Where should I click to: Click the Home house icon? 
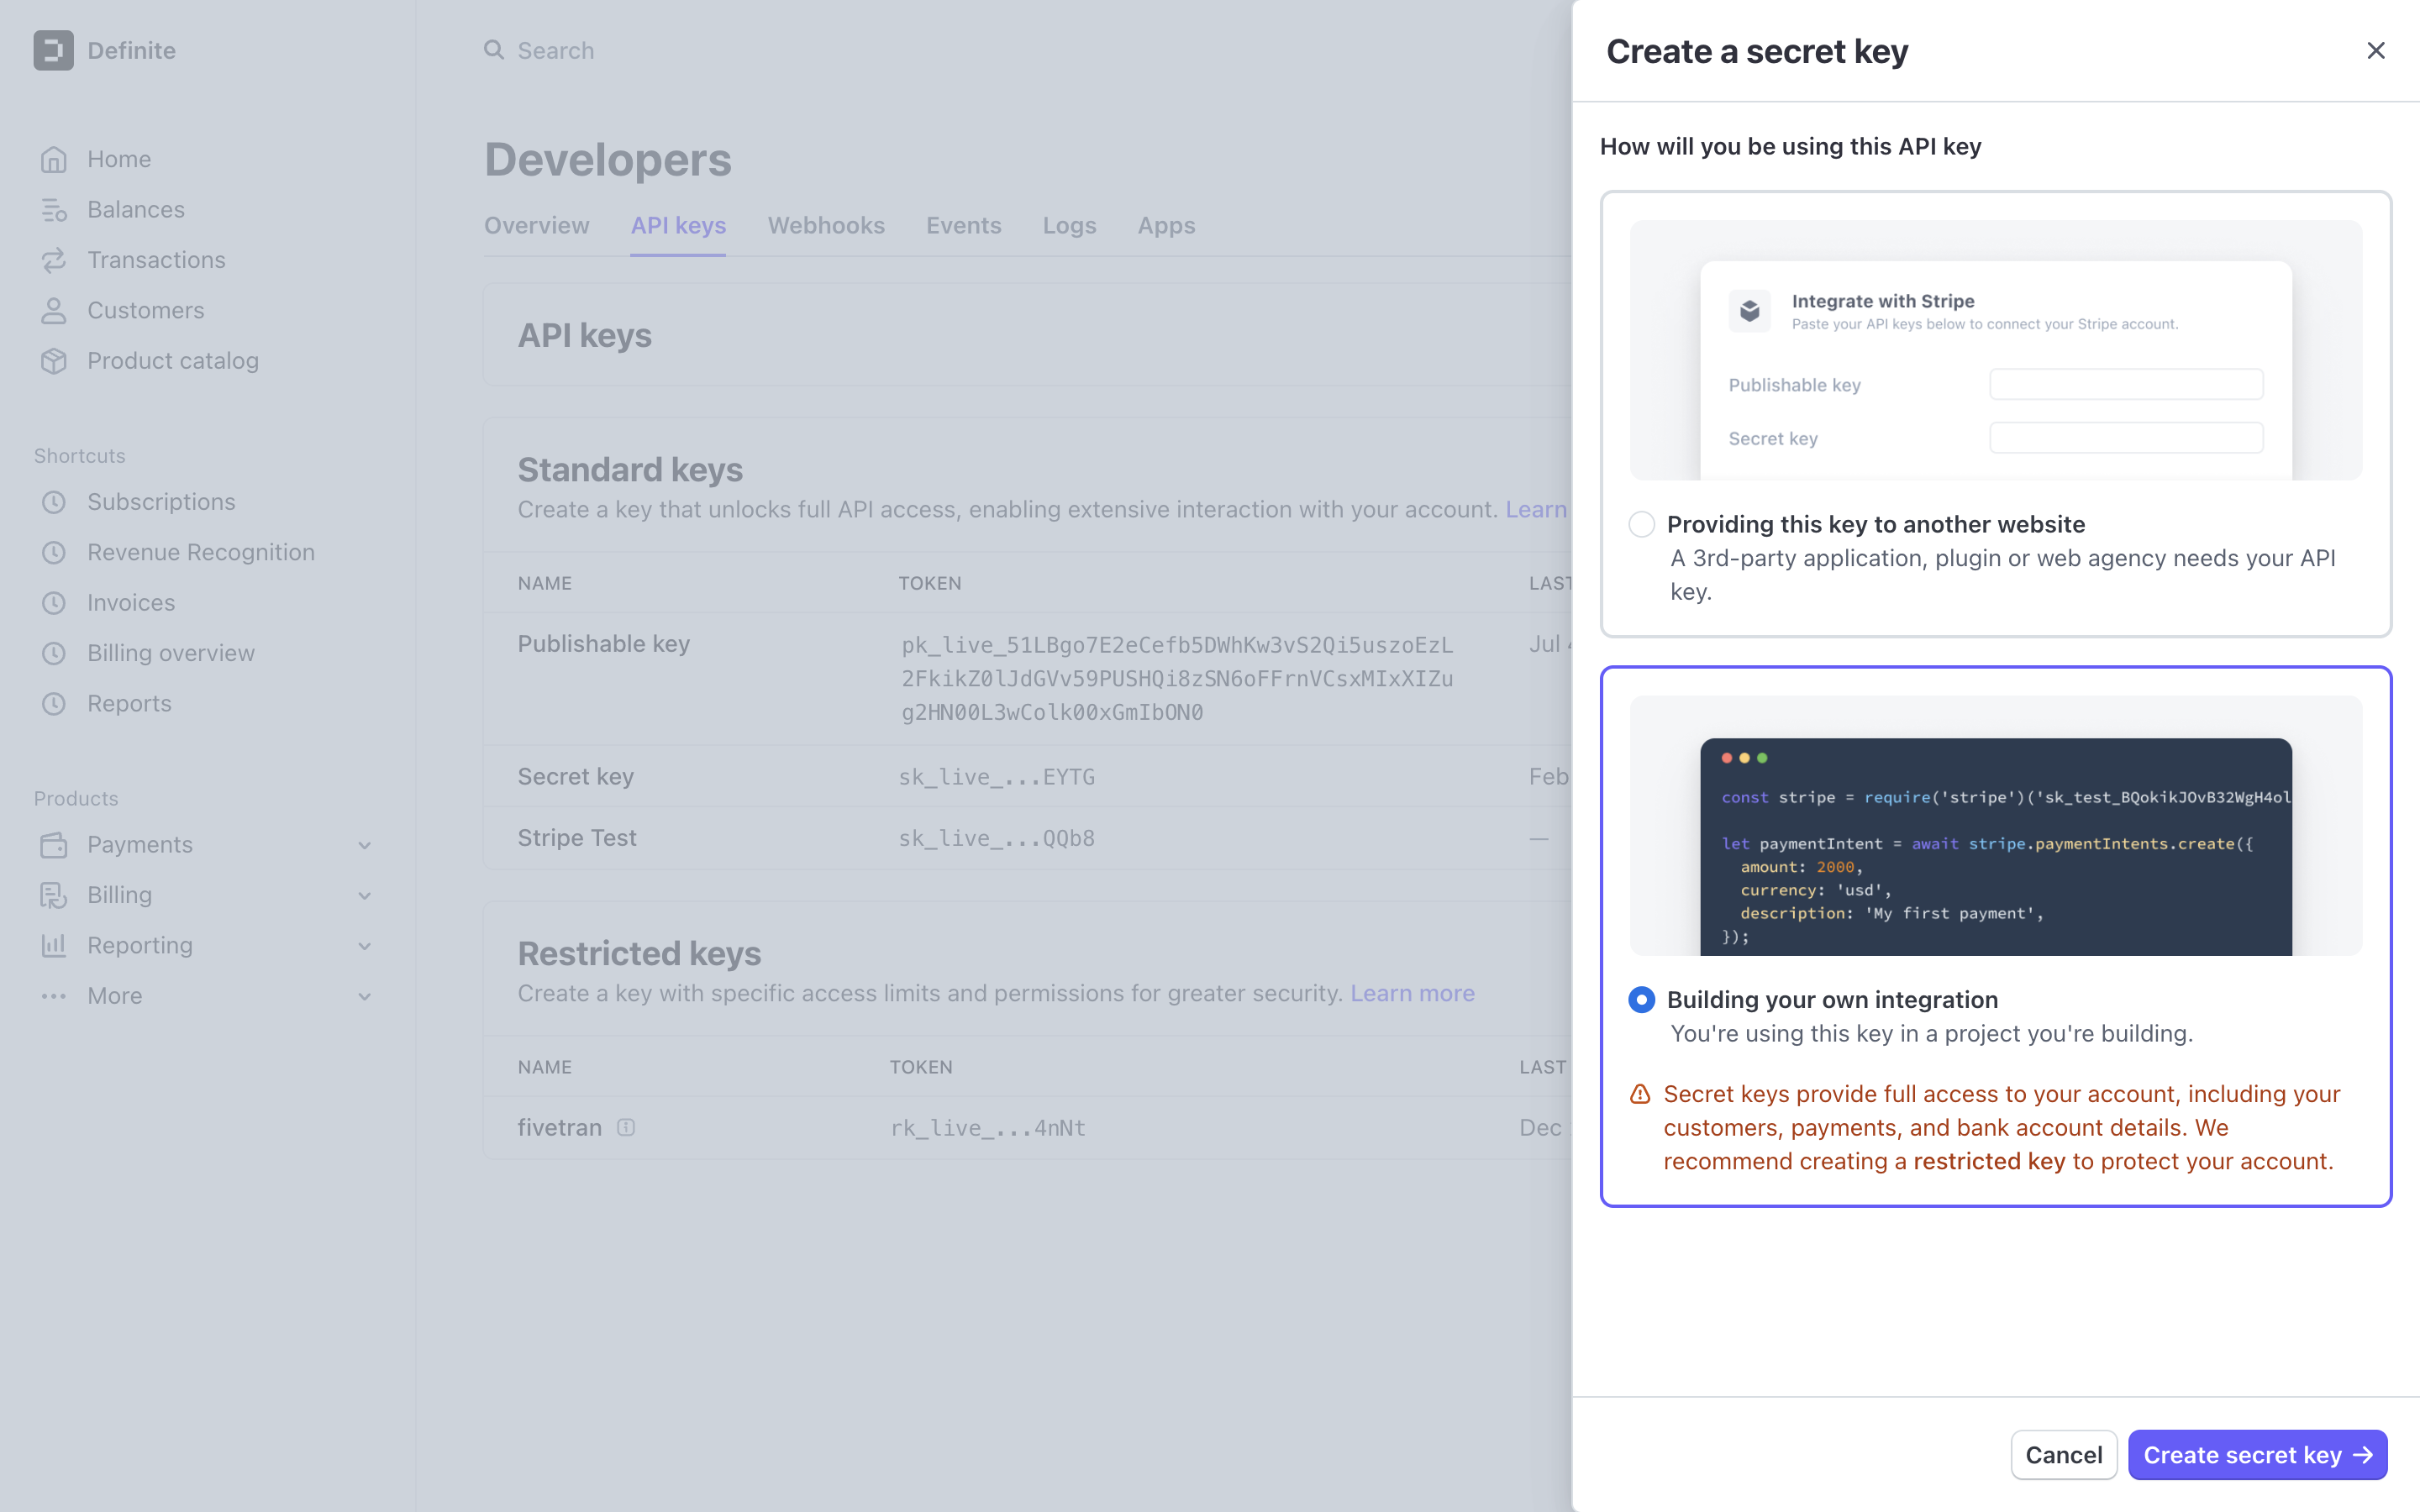[x=53, y=159]
